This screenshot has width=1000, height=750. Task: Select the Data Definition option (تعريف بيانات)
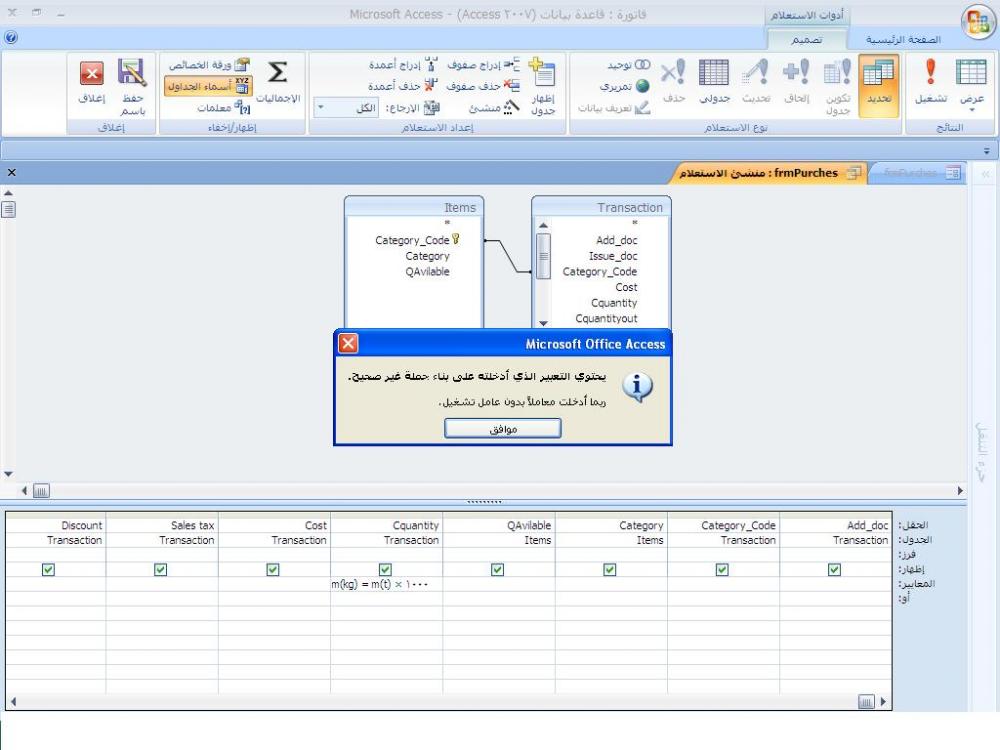[614, 107]
